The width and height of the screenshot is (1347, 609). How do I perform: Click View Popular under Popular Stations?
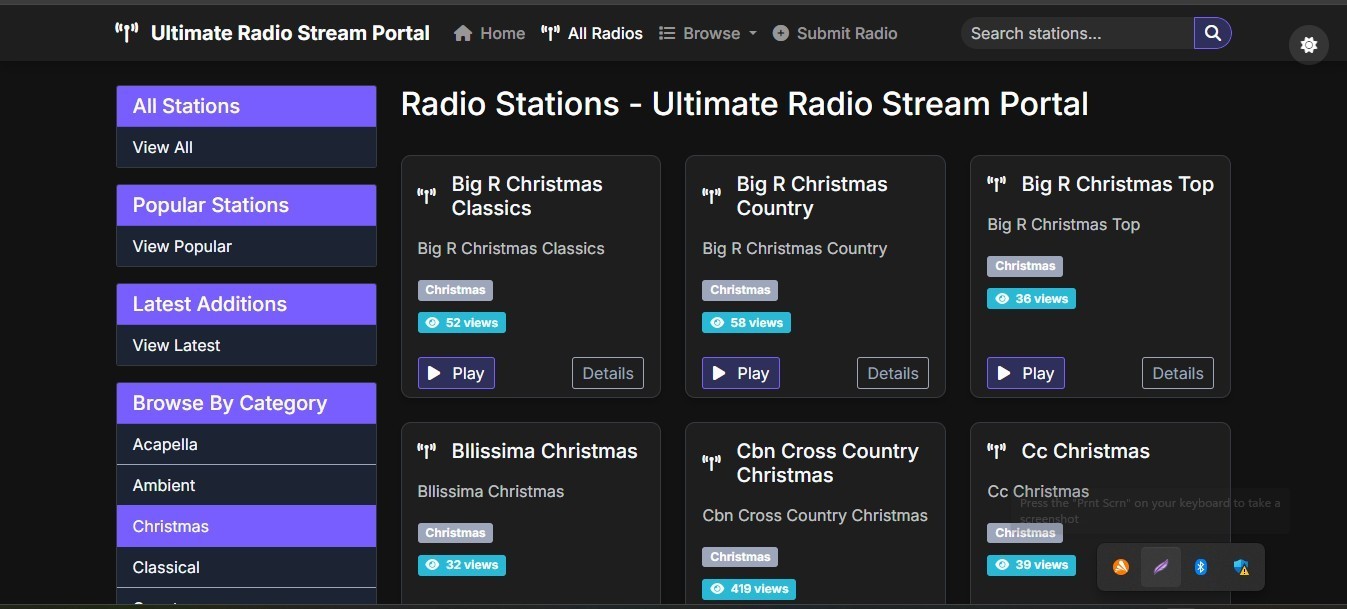tap(246, 246)
